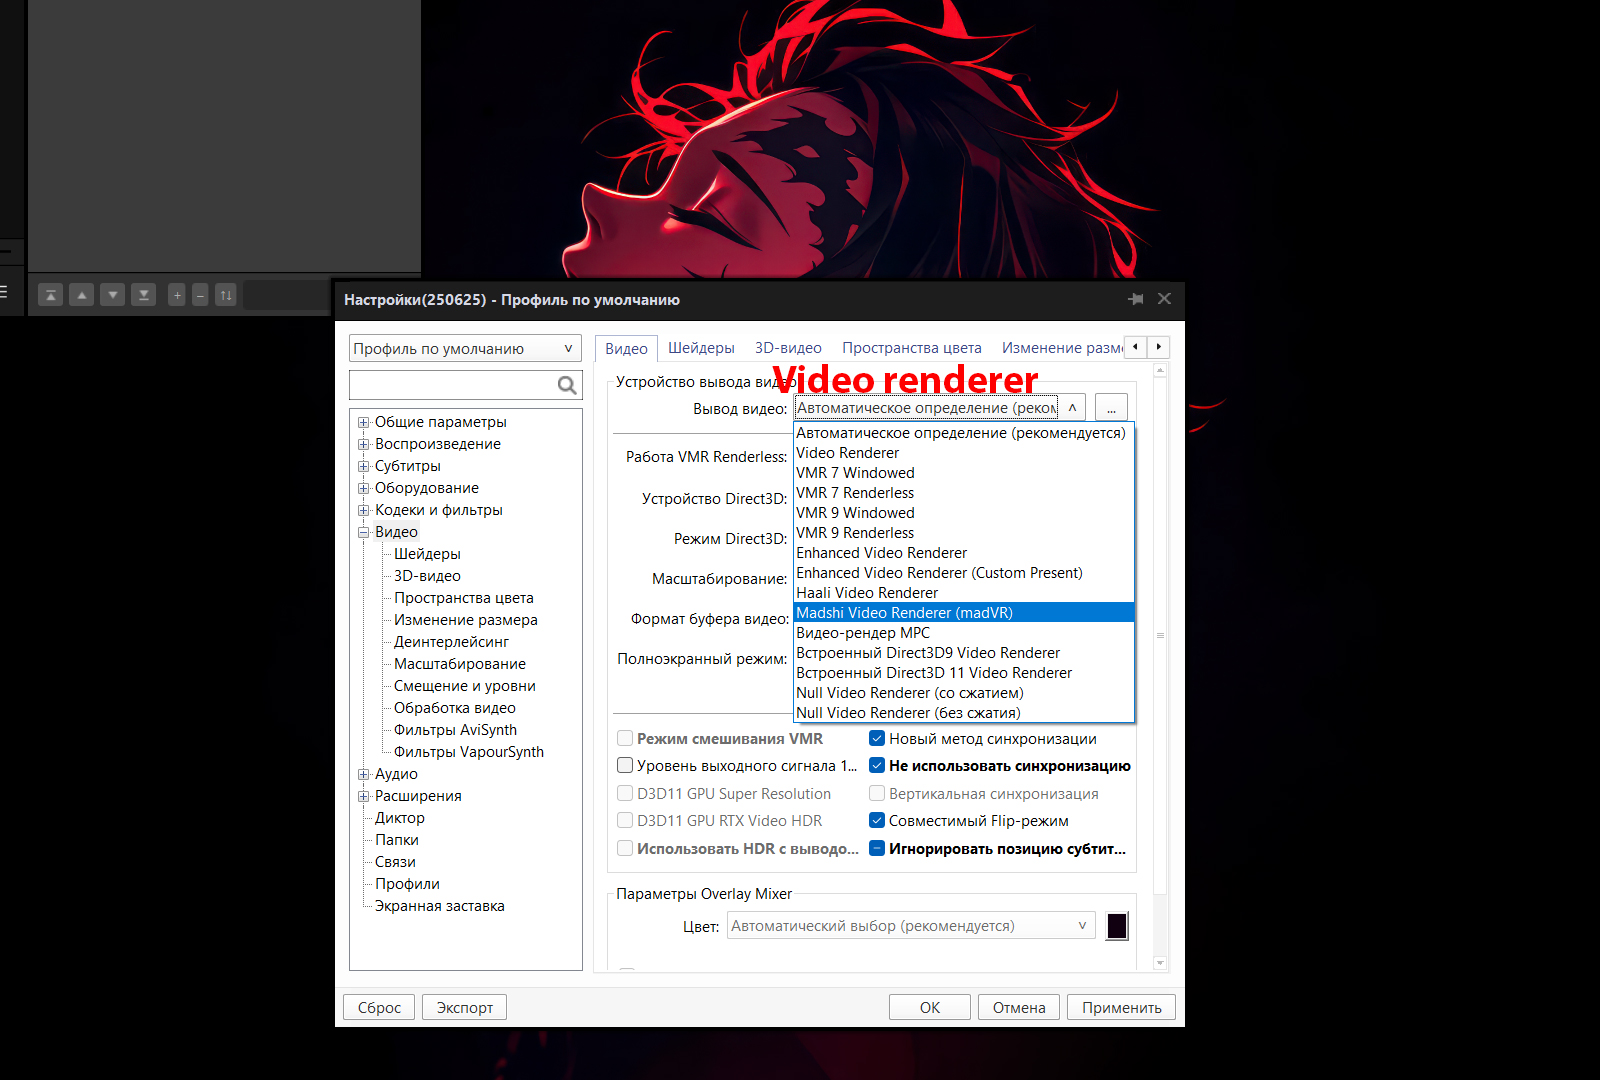1600x1080 pixels.
Task: Click the magnifier icon in settings search
Action: click(x=567, y=385)
